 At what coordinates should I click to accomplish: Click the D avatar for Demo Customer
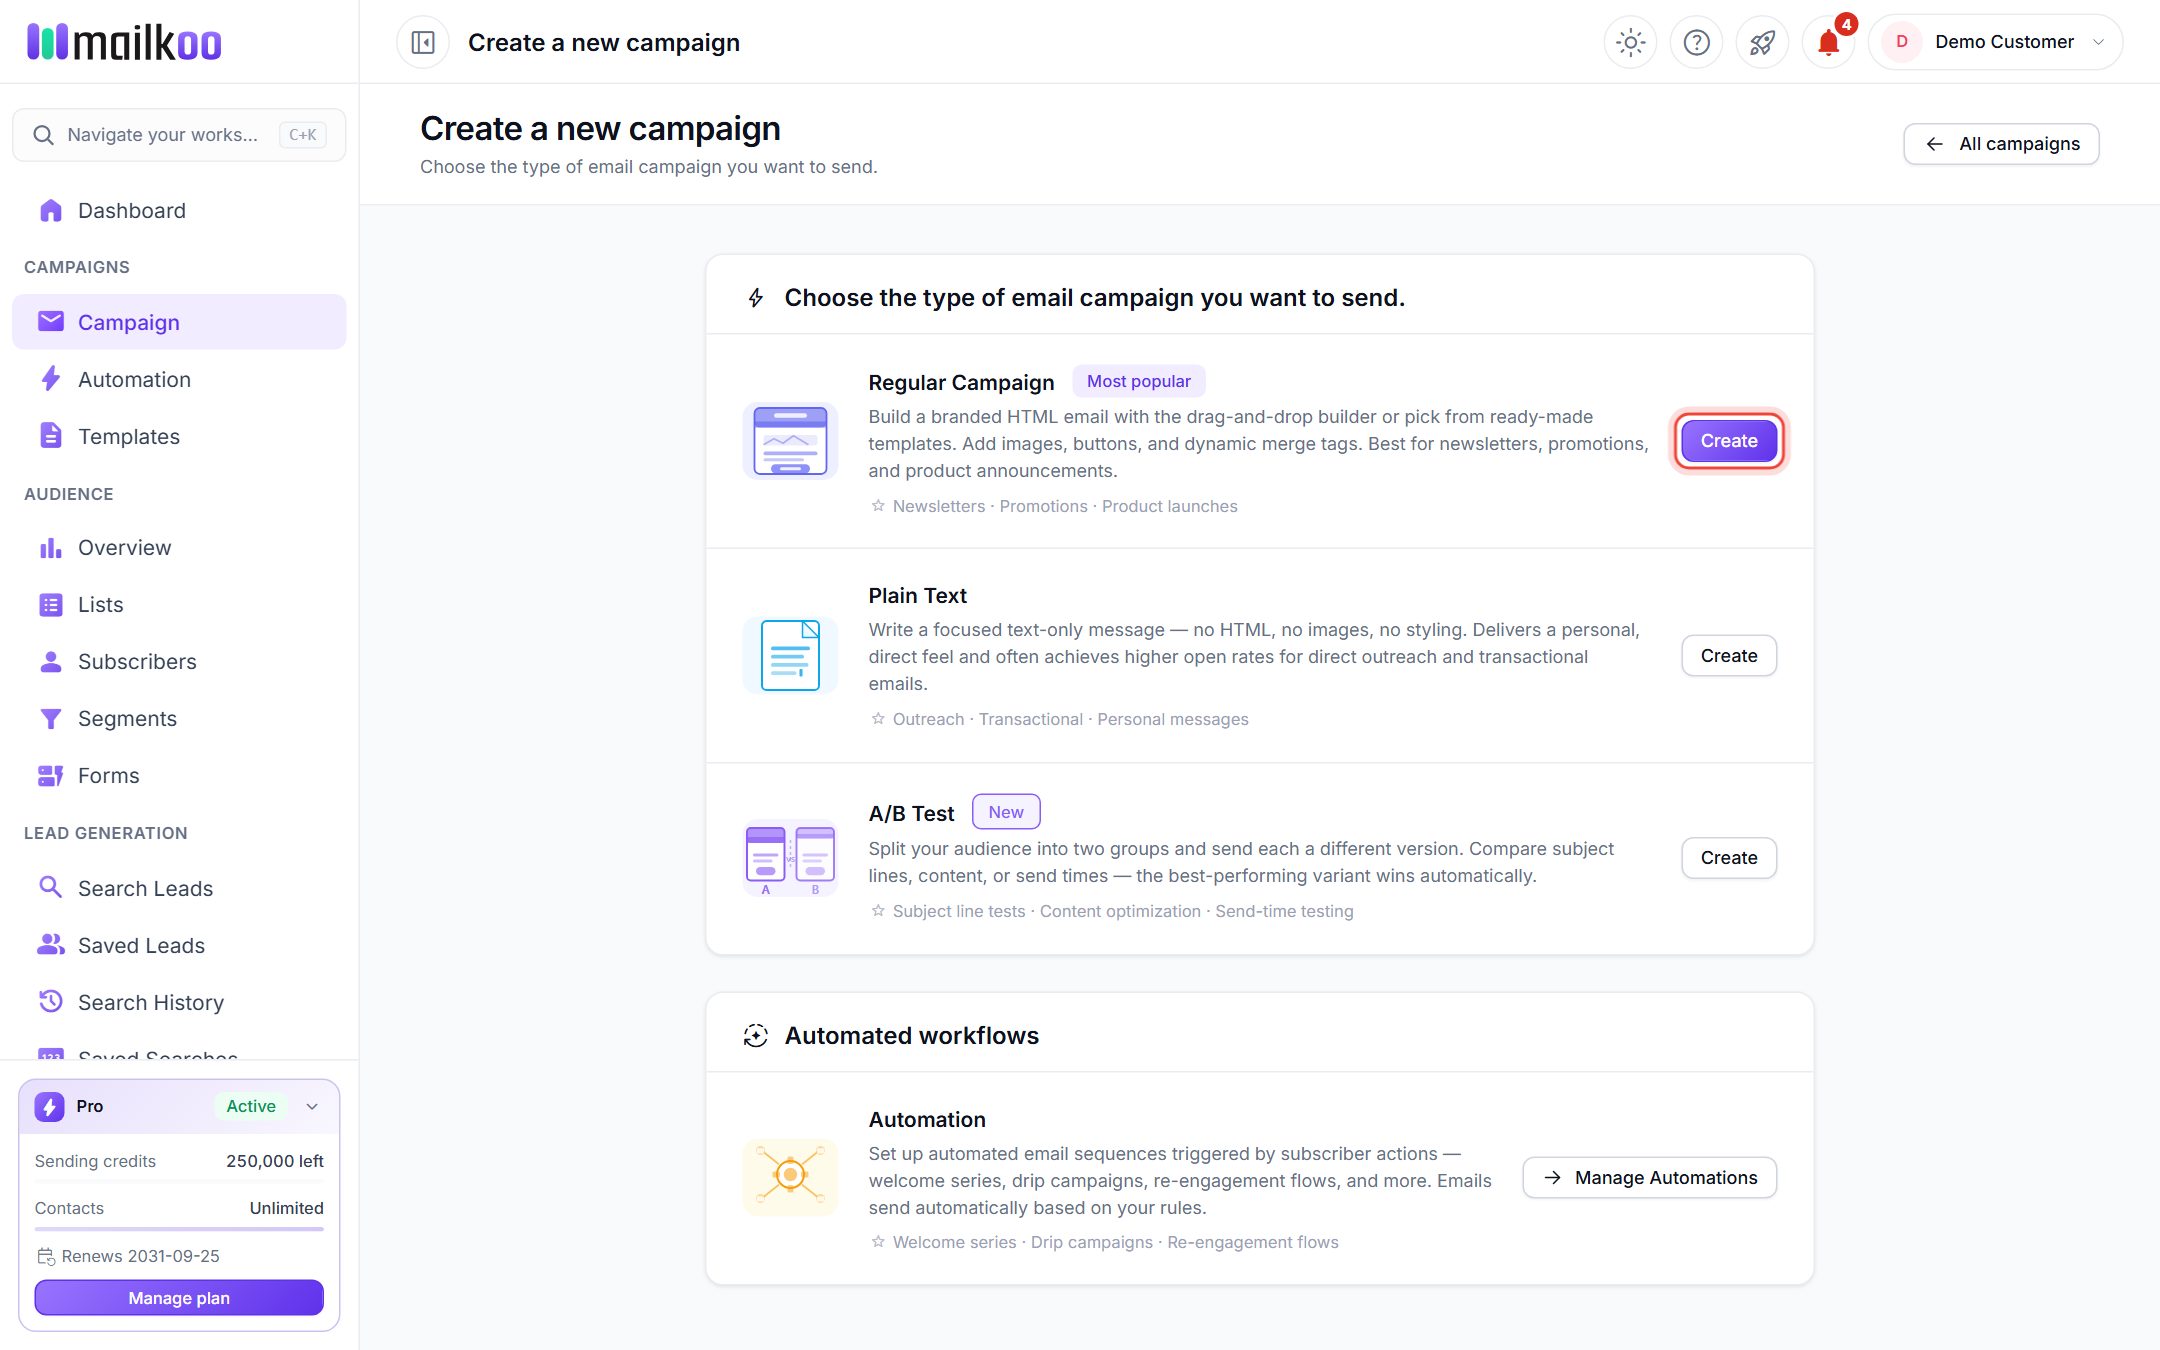pyautogui.click(x=1901, y=42)
